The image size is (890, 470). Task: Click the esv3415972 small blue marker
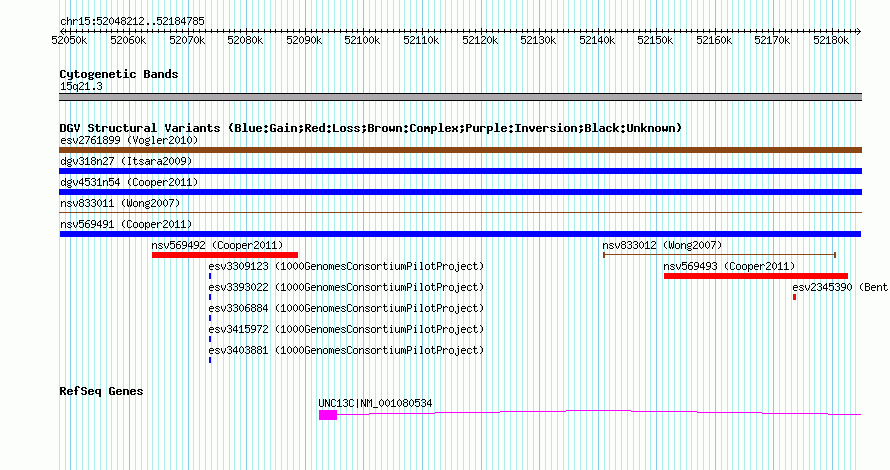(210, 339)
